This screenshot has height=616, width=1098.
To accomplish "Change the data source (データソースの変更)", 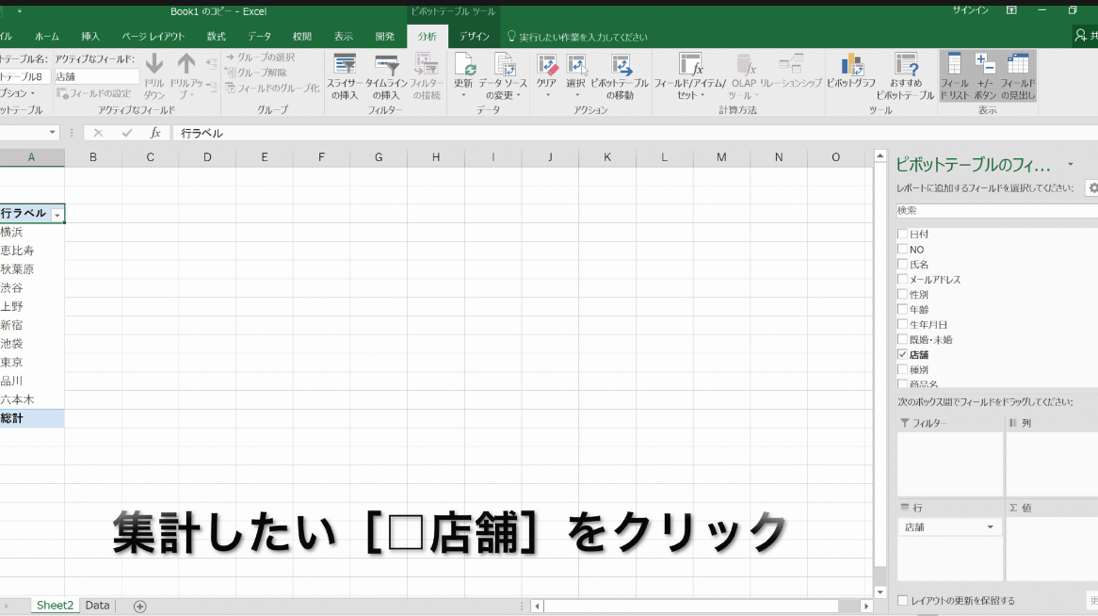I will pyautogui.click(x=503, y=76).
